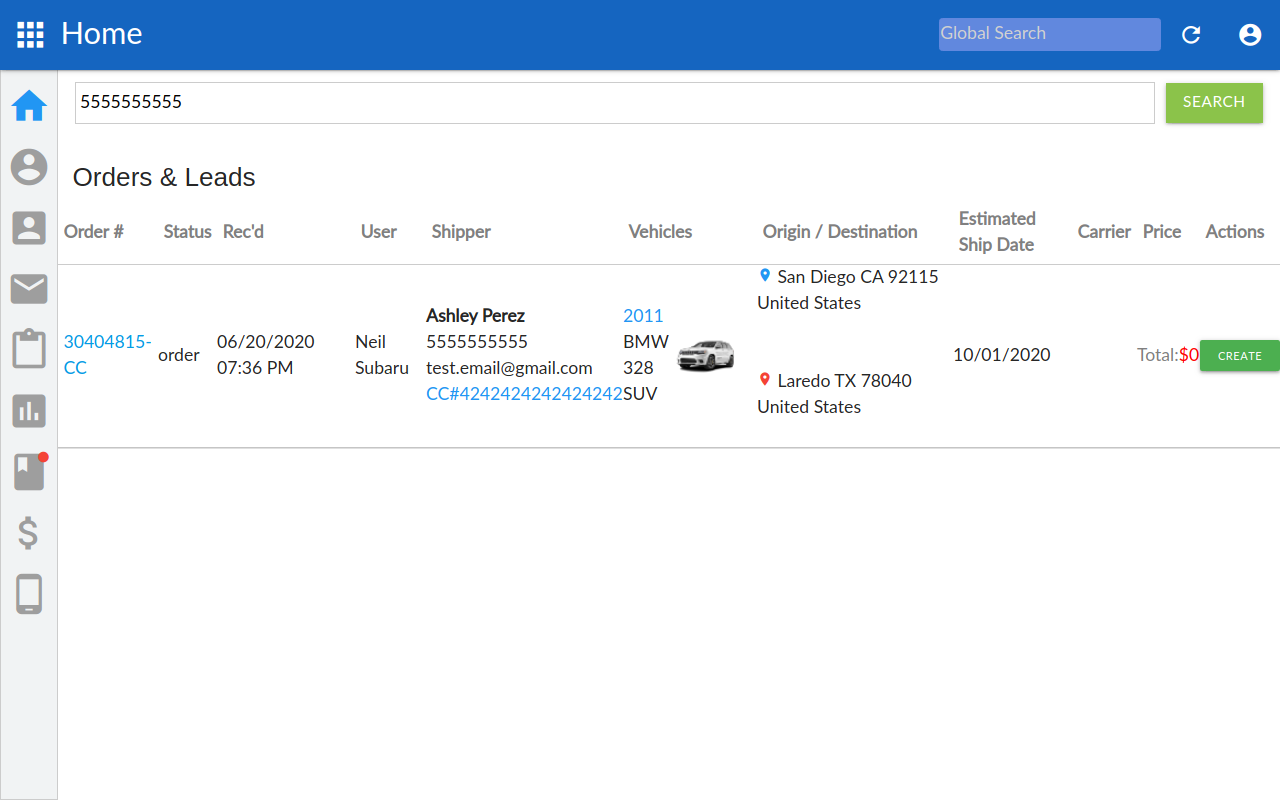Open the contact card sidebar icon
The height and width of the screenshot is (800, 1280).
[x=29, y=228]
